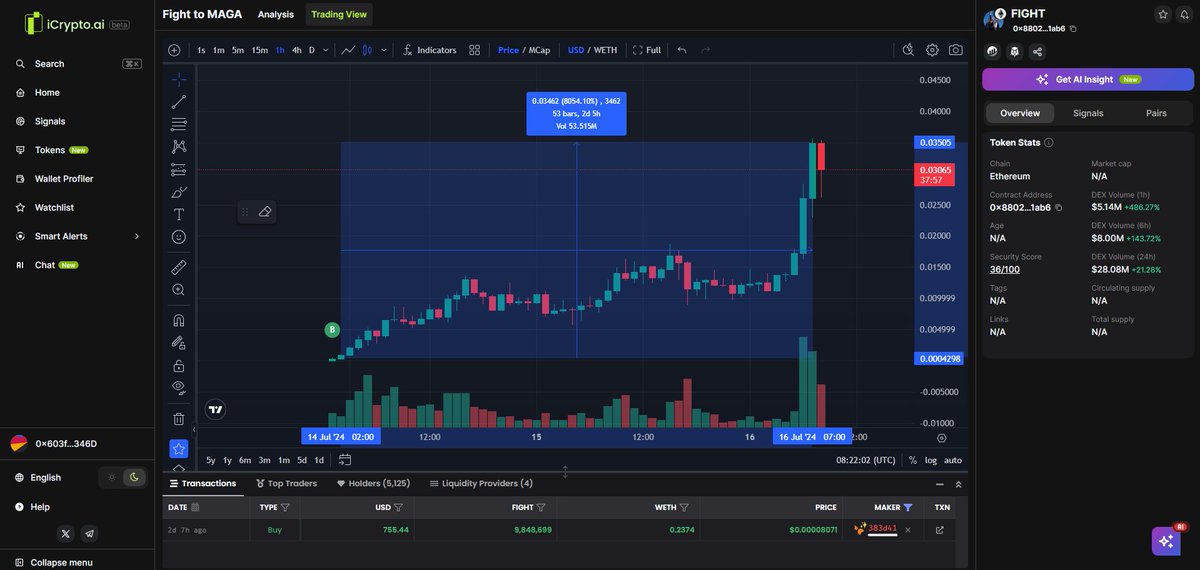The width and height of the screenshot is (1200, 570).
Task: Open quick search in chart toolbar
Action: click(908, 50)
